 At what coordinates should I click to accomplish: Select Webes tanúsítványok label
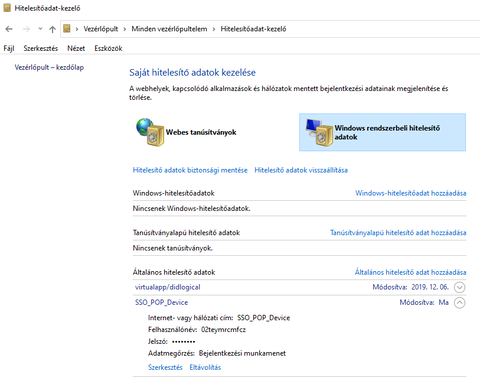(201, 132)
